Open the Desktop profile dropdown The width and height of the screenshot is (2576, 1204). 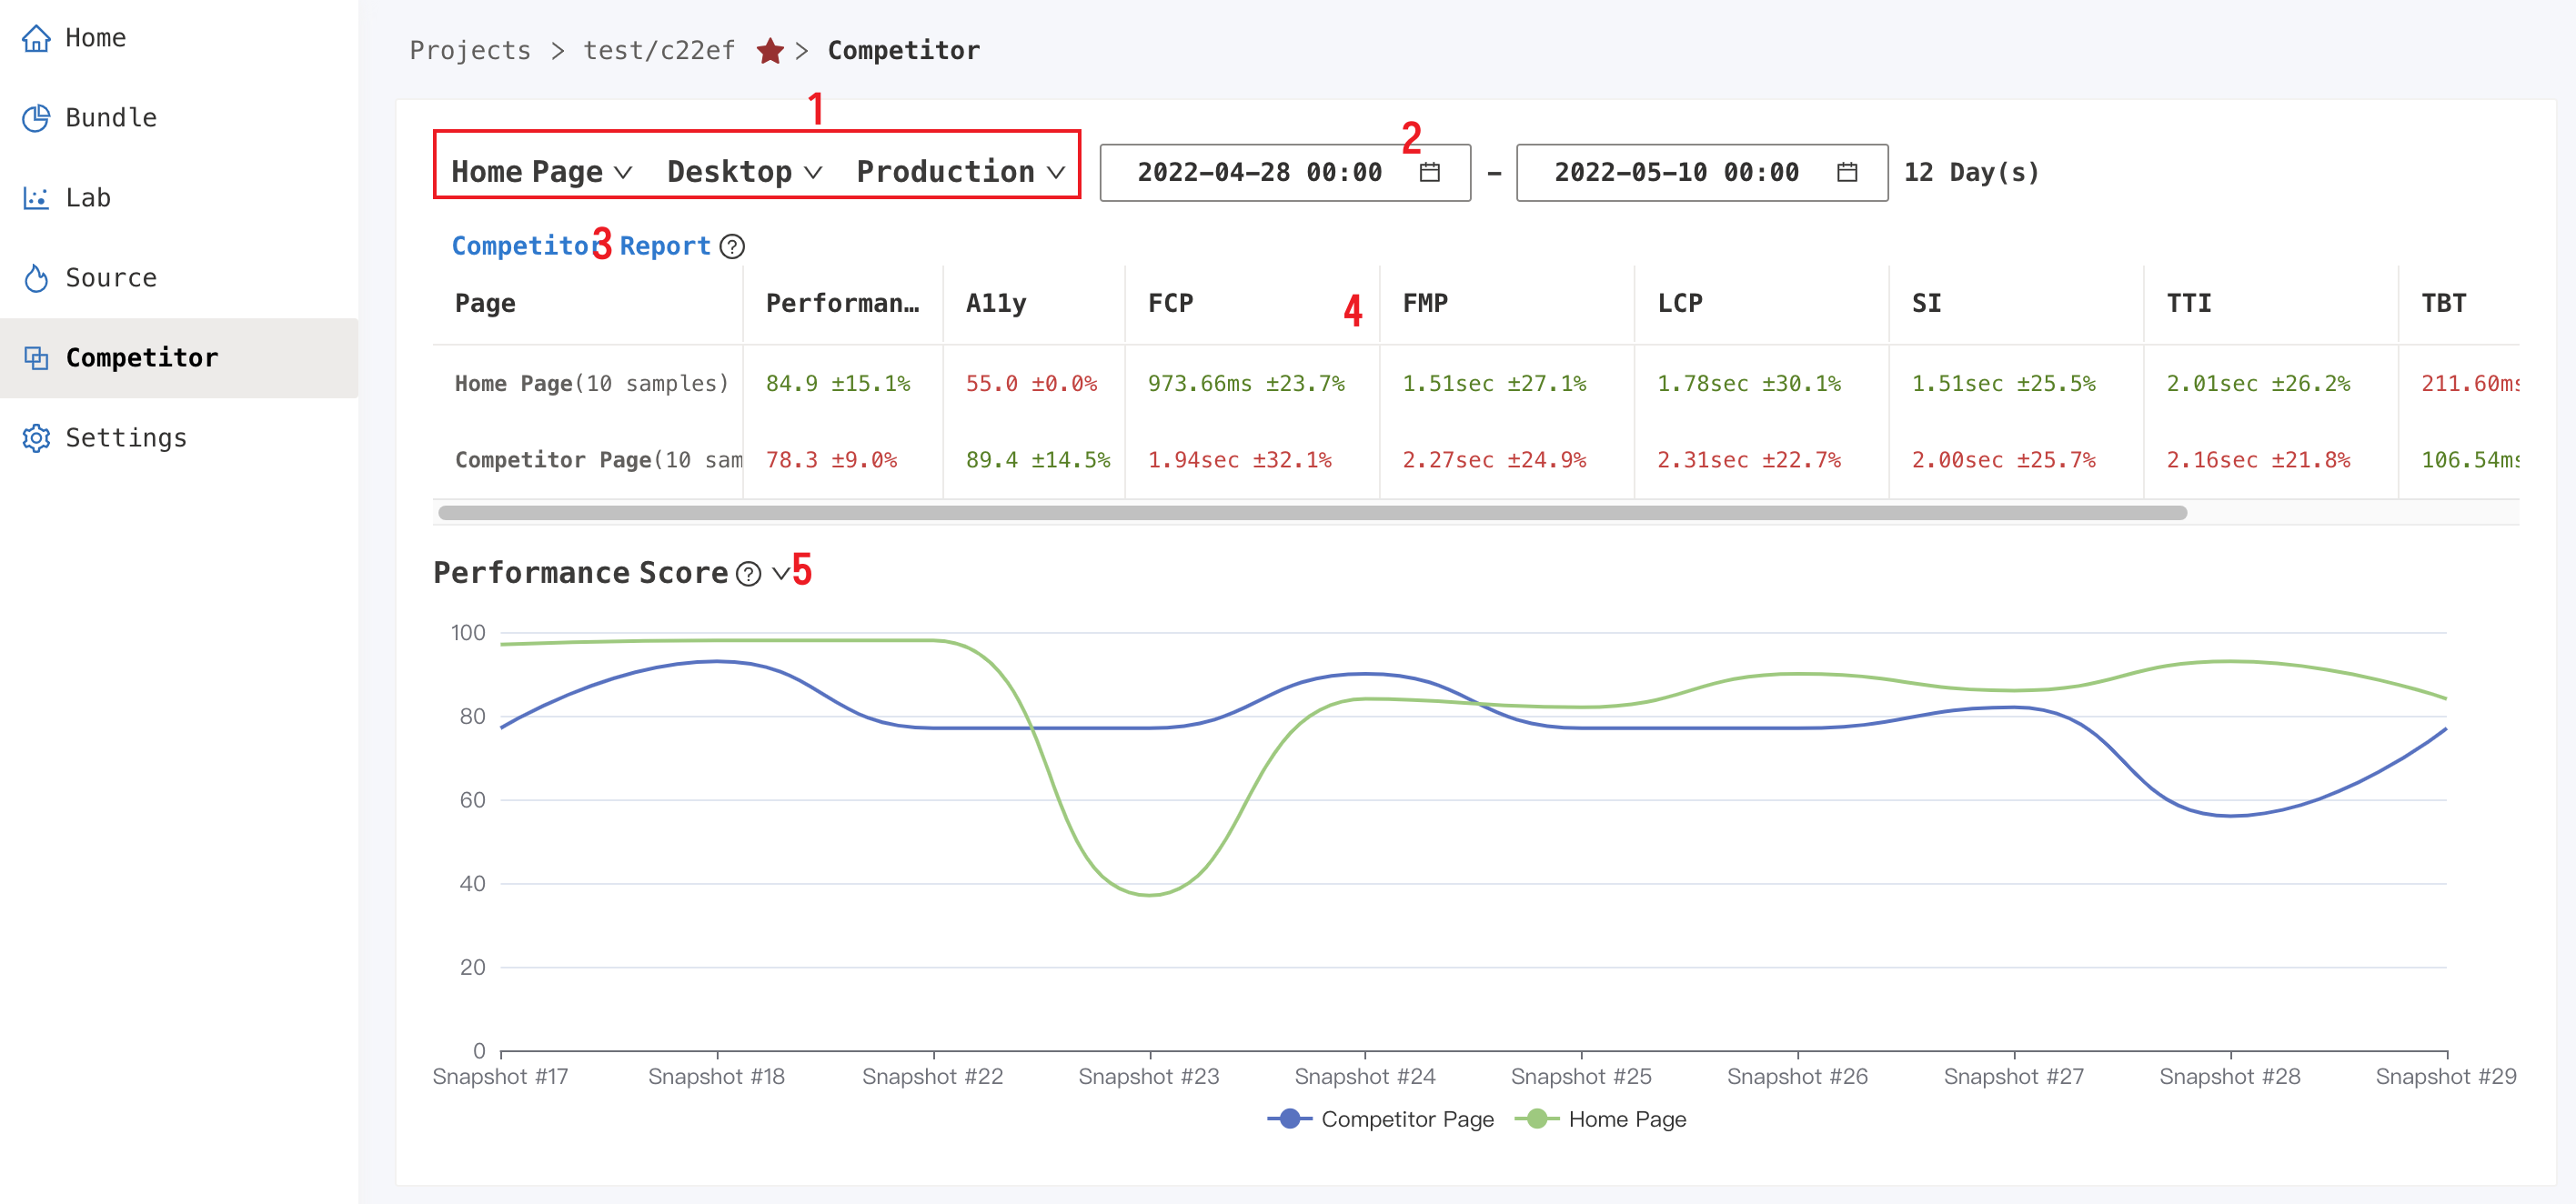(745, 172)
